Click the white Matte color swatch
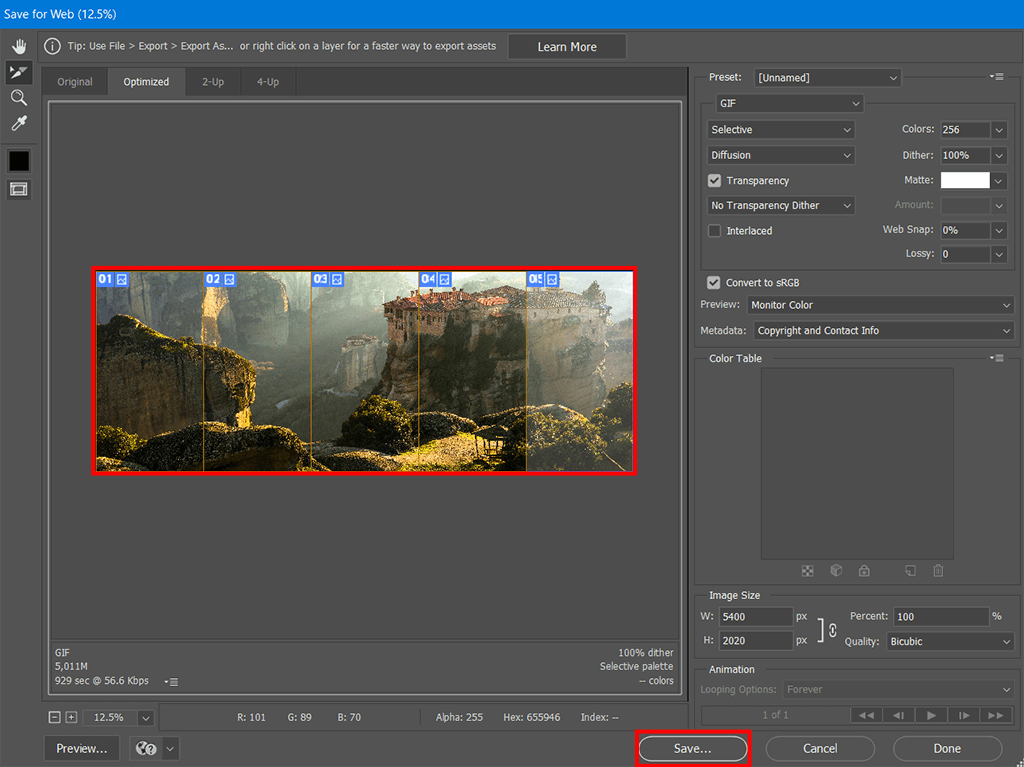Image resolution: width=1024 pixels, height=767 pixels. pos(964,180)
